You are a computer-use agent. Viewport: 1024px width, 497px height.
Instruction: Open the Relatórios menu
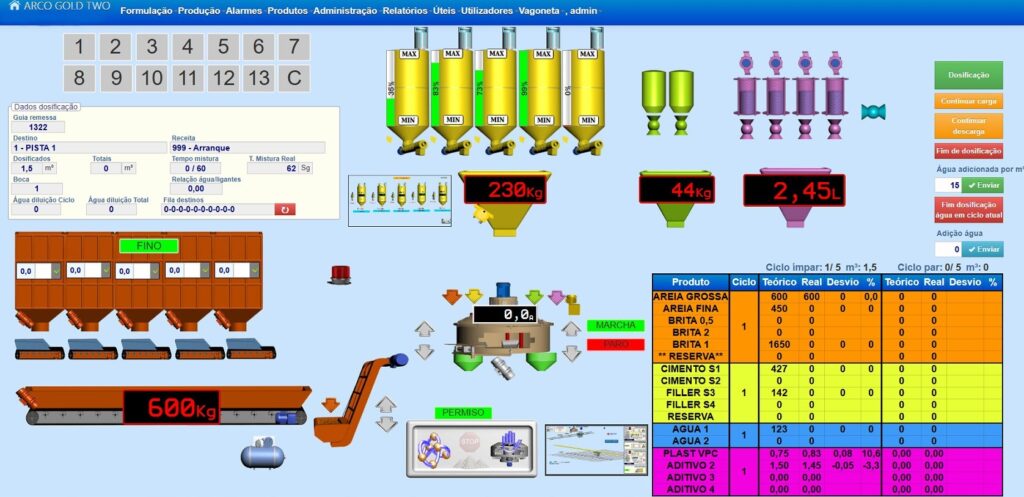(x=405, y=10)
